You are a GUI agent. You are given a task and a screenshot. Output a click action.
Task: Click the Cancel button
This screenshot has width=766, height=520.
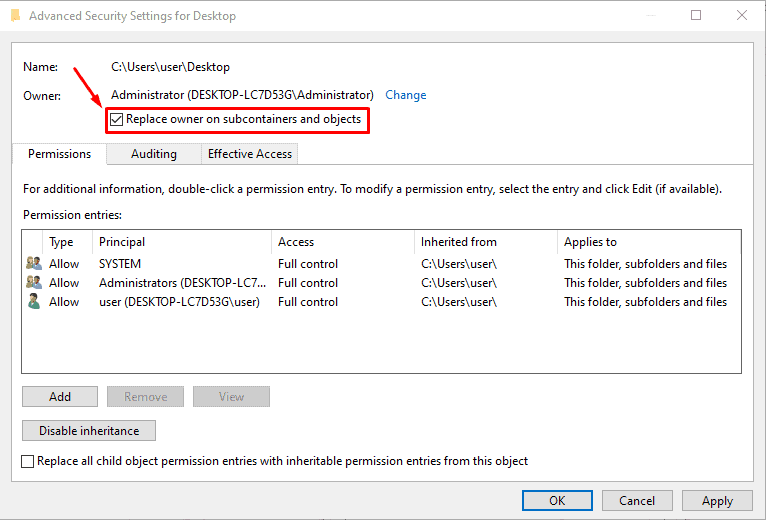tap(637, 500)
